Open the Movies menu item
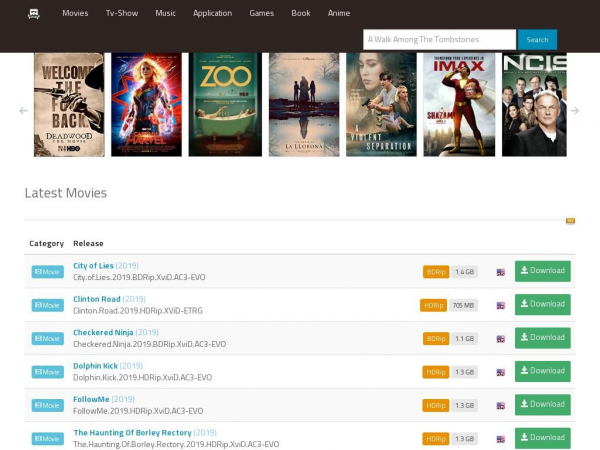The width and height of the screenshot is (600, 450). click(x=75, y=13)
